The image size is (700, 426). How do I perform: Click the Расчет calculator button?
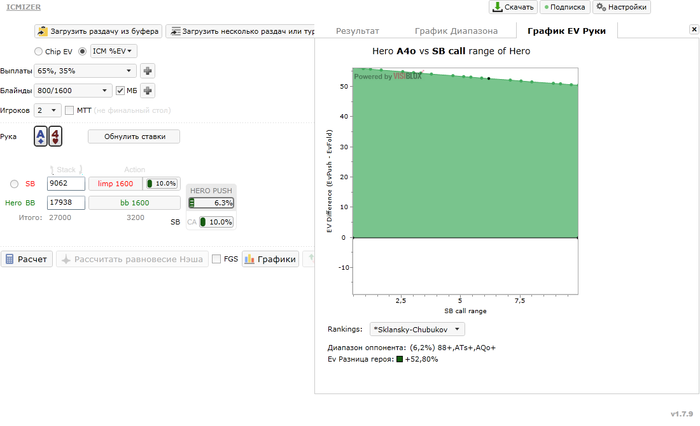(27, 259)
